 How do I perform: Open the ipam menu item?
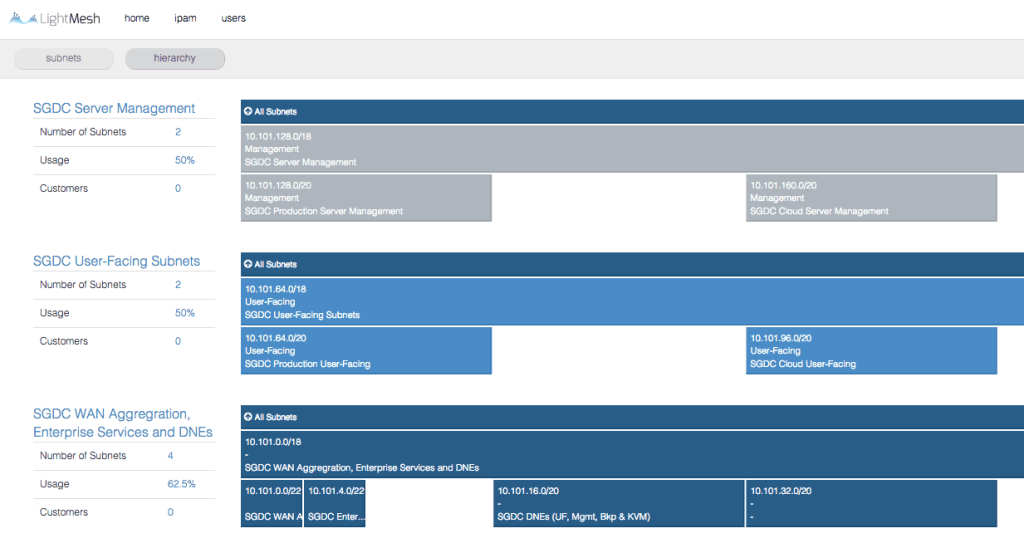pyautogui.click(x=185, y=18)
